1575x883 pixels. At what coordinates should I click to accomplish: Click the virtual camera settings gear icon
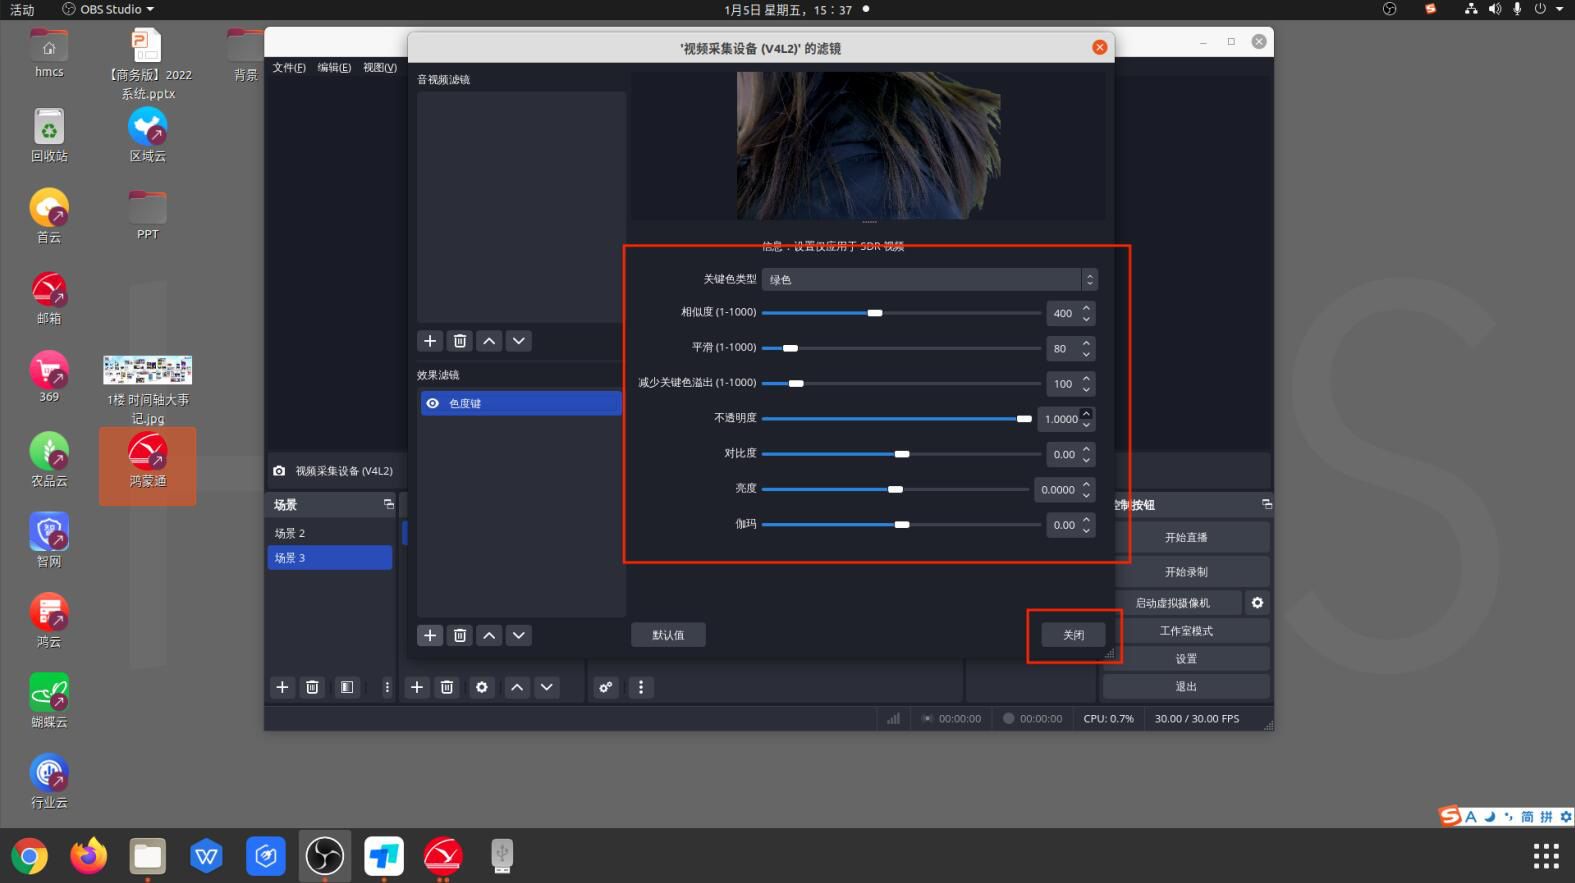pos(1257,603)
